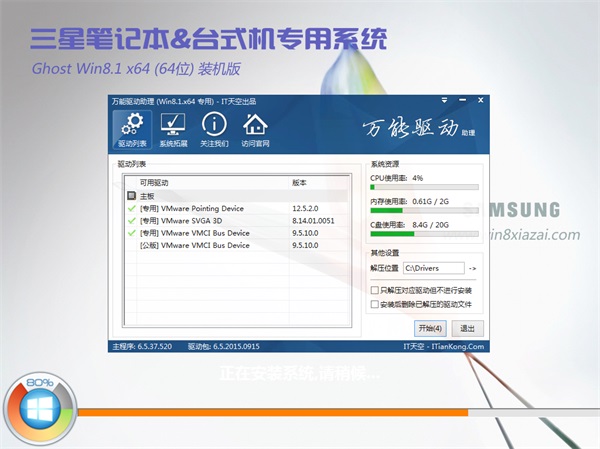Open the 驱动列表 driver list gear icon

point(126,130)
